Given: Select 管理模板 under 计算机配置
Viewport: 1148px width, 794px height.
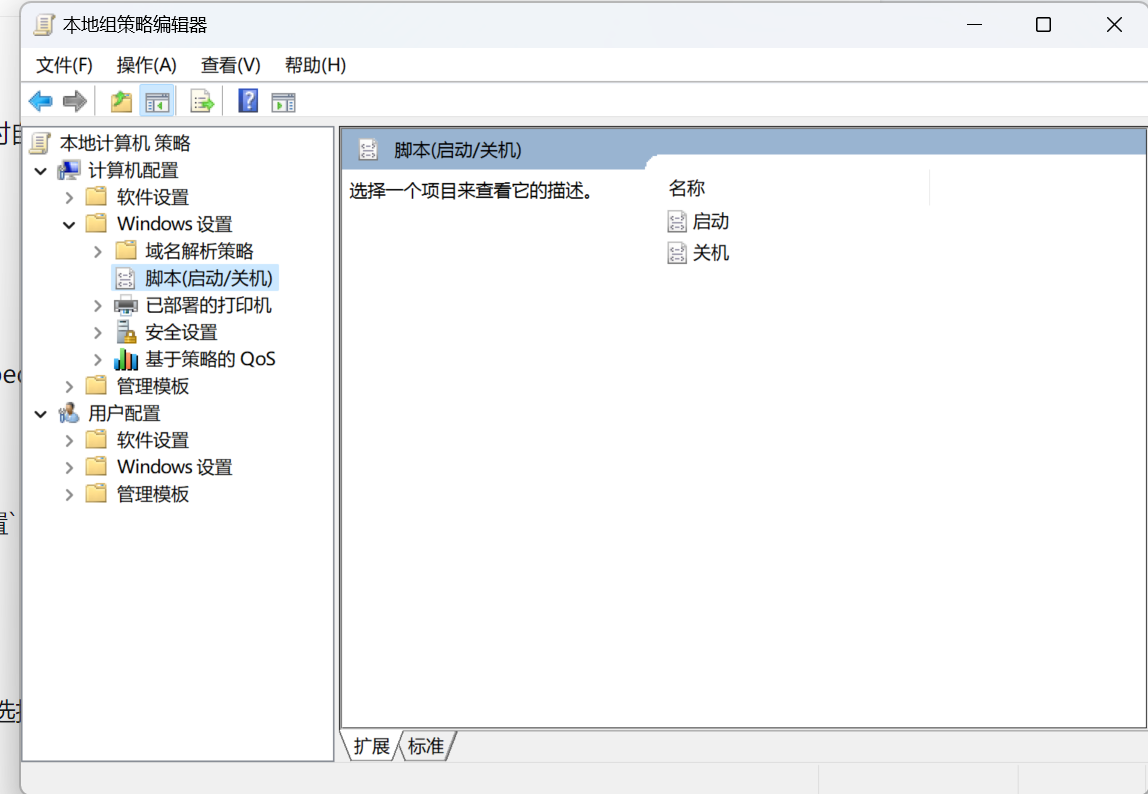Looking at the screenshot, I should (x=152, y=386).
